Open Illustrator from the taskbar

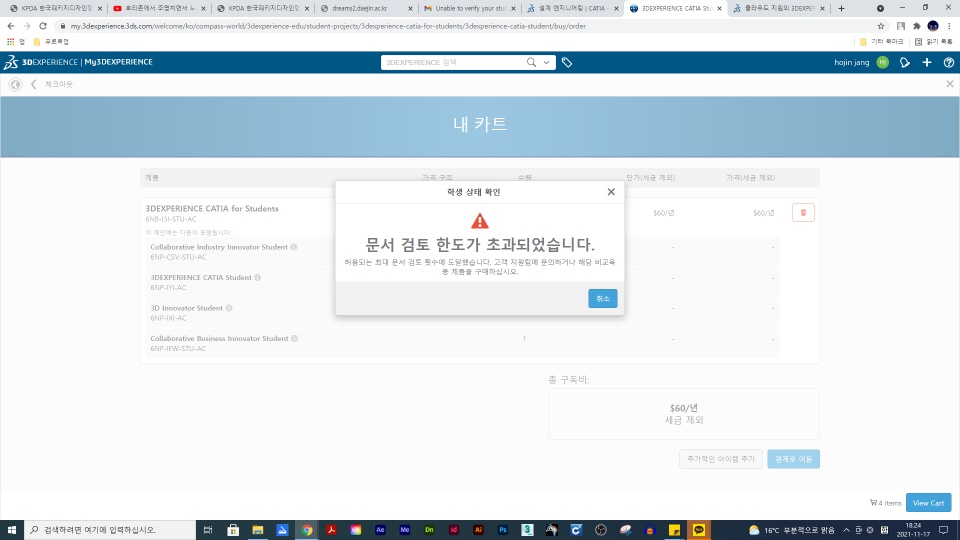click(x=478, y=530)
